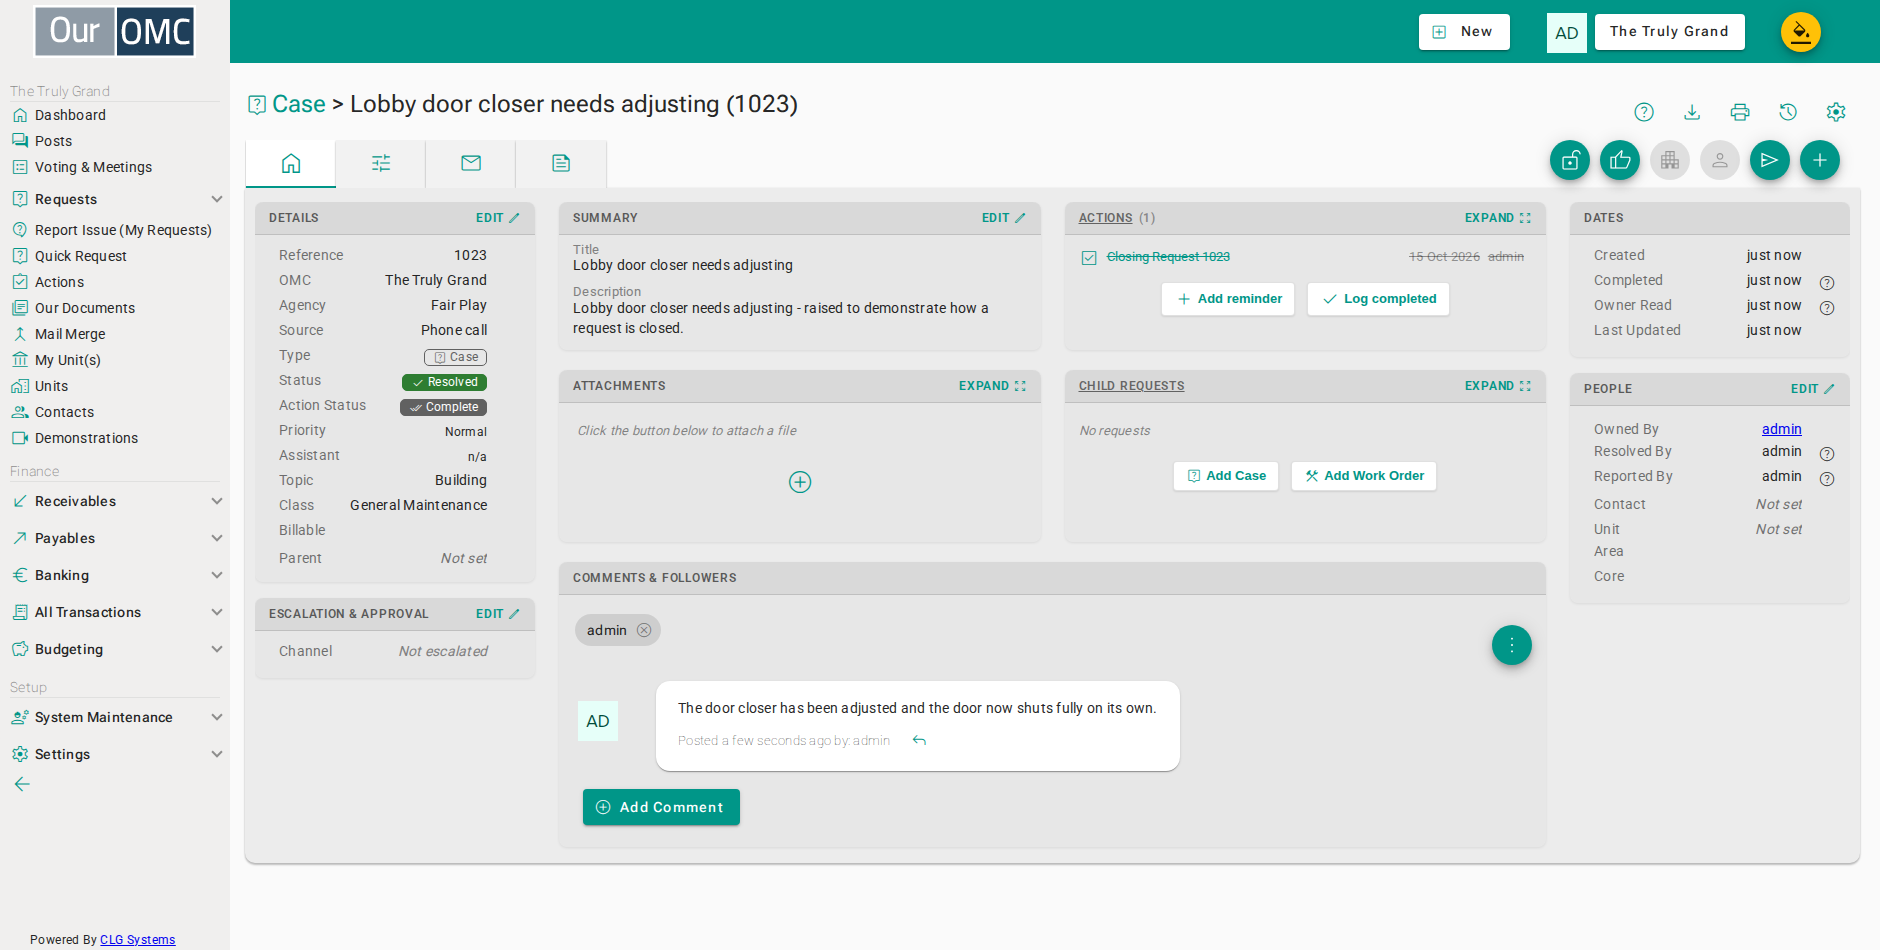Open the print icon in header
This screenshot has height=950, width=1880.
click(1740, 112)
